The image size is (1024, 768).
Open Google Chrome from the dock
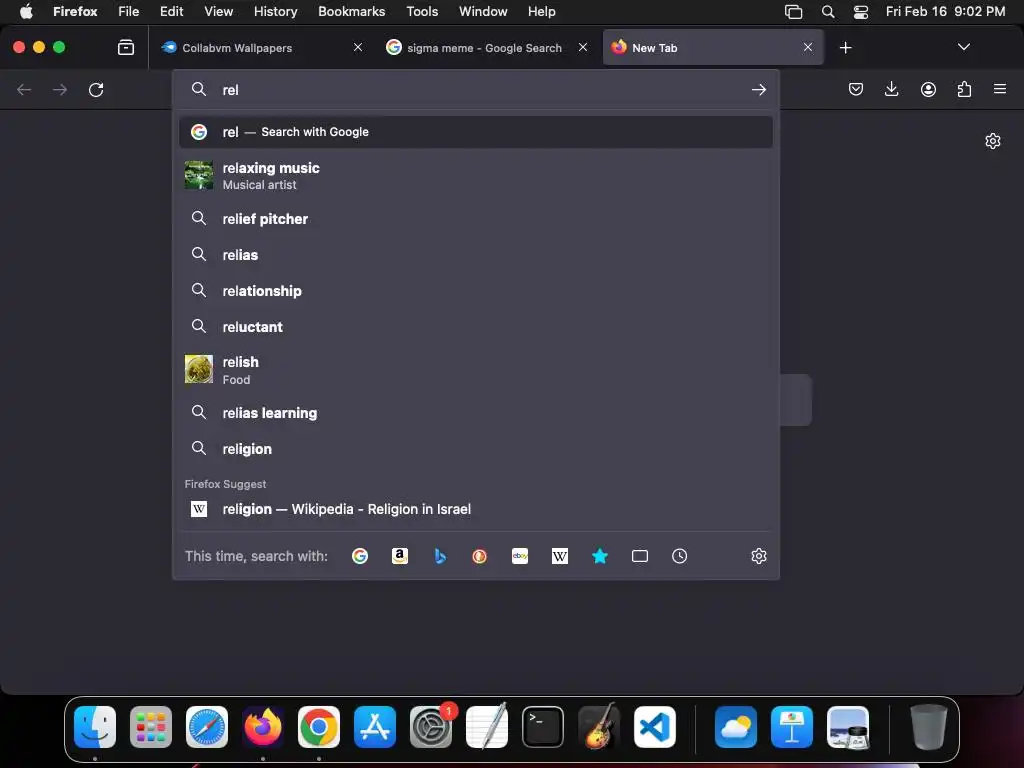[x=319, y=727]
